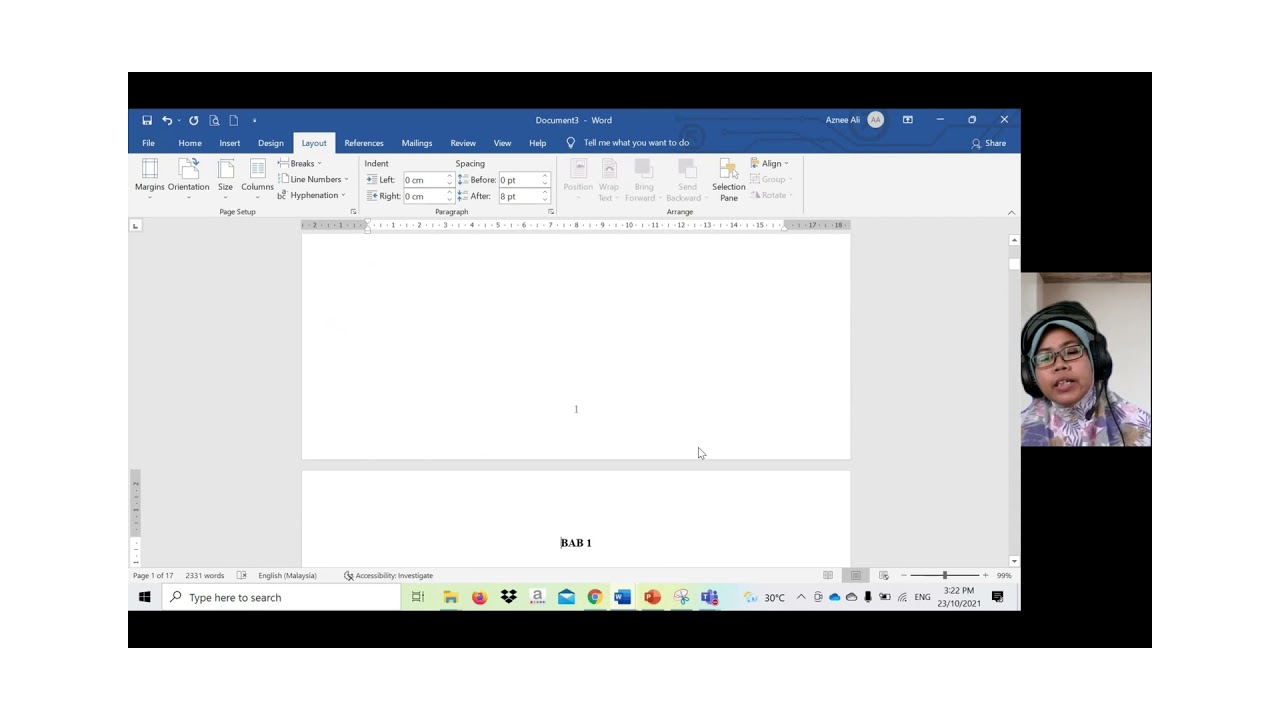The image size is (1280, 720).
Task: Click the Indent Right value field
Action: coord(424,196)
